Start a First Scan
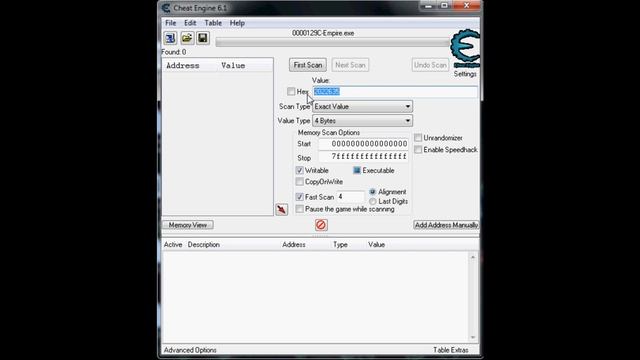Screen dimensions: 640x360 (x=308, y=65)
